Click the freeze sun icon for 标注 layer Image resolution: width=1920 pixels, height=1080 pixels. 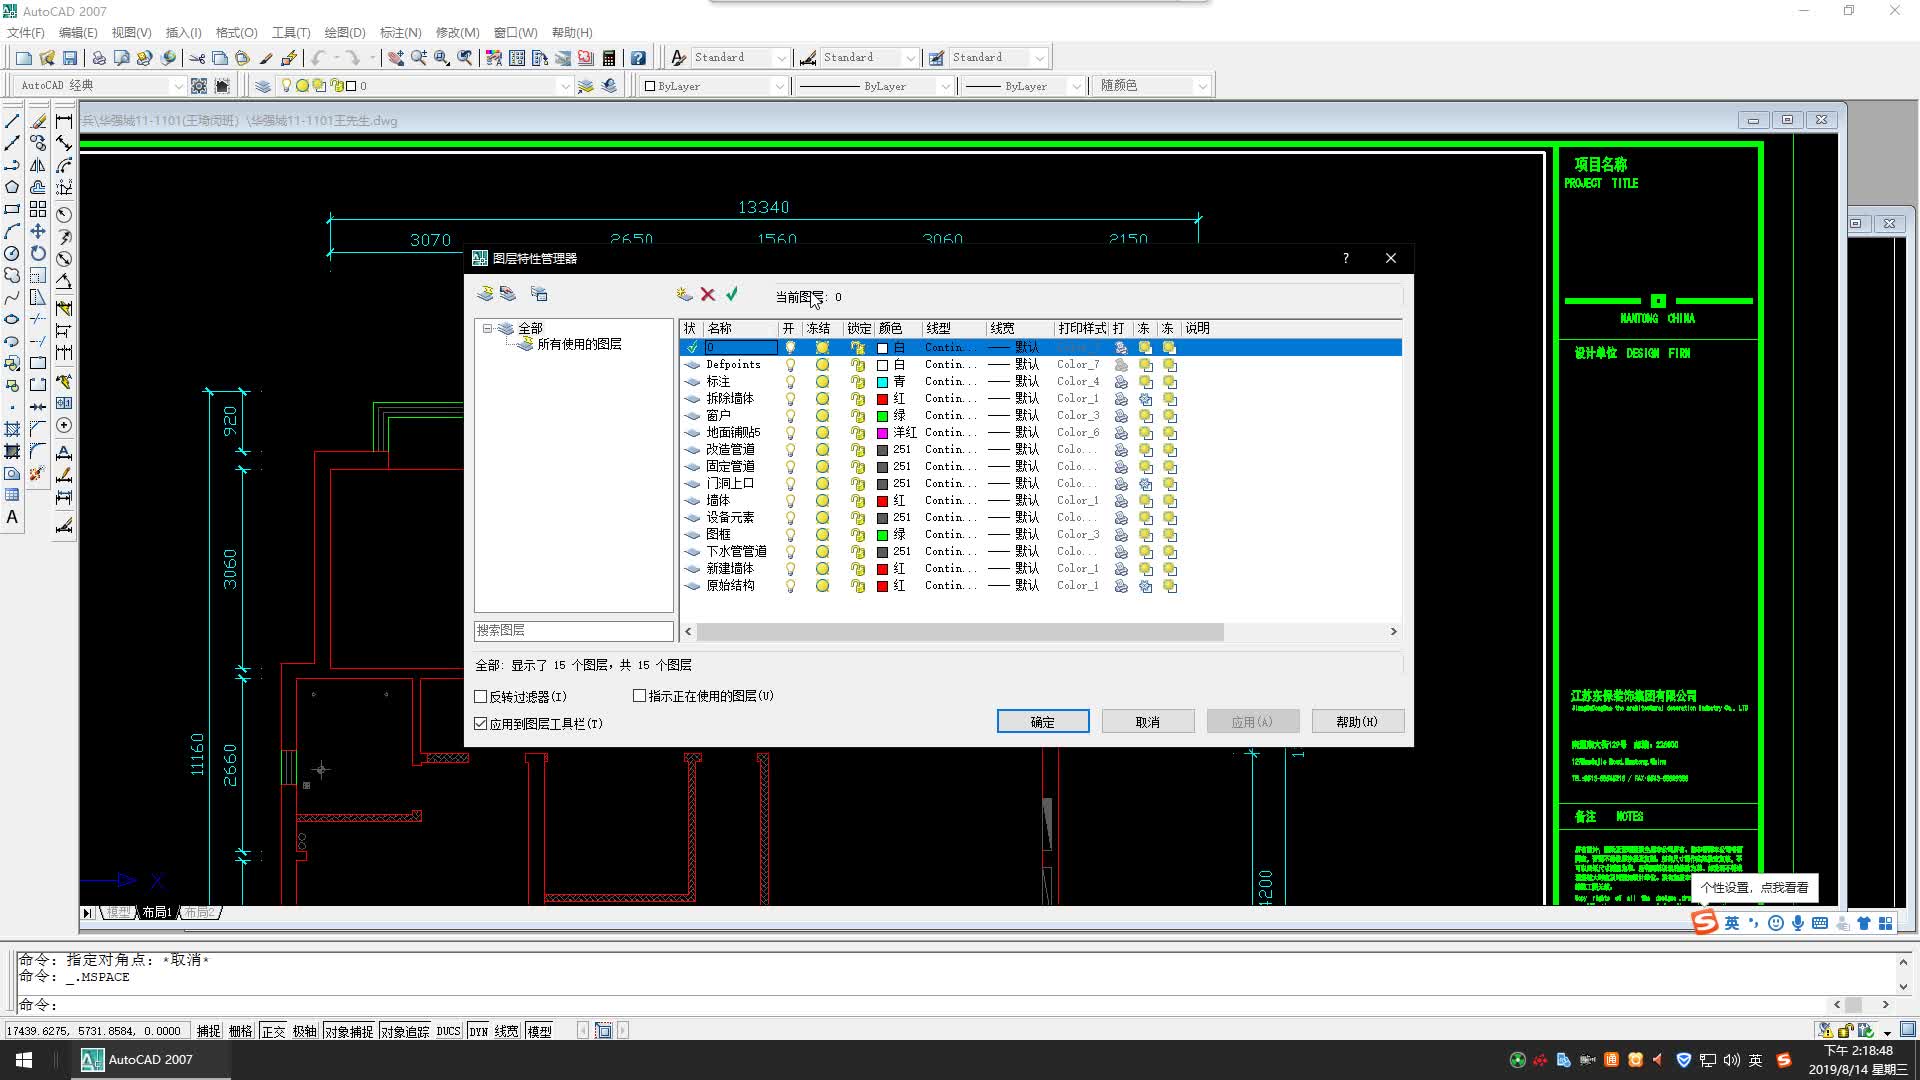coord(822,382)
